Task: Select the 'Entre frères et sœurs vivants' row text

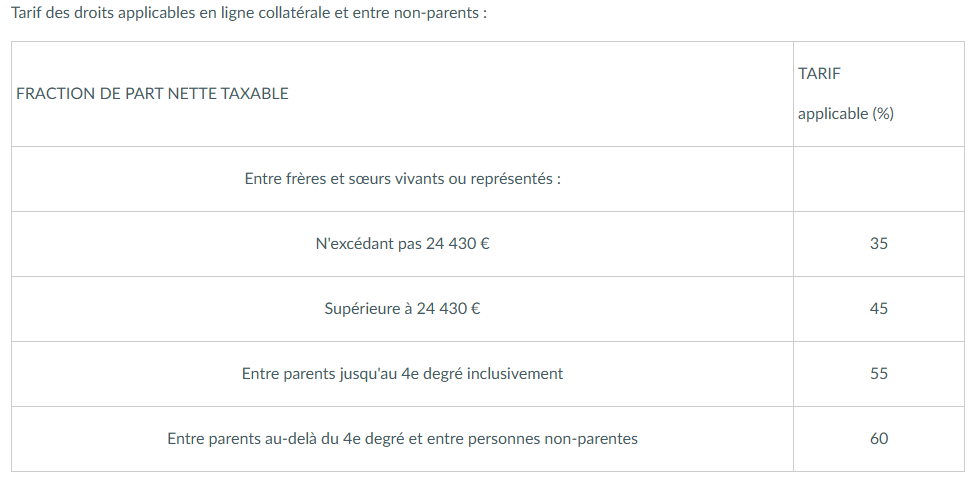Action: (x=402, y=179)
